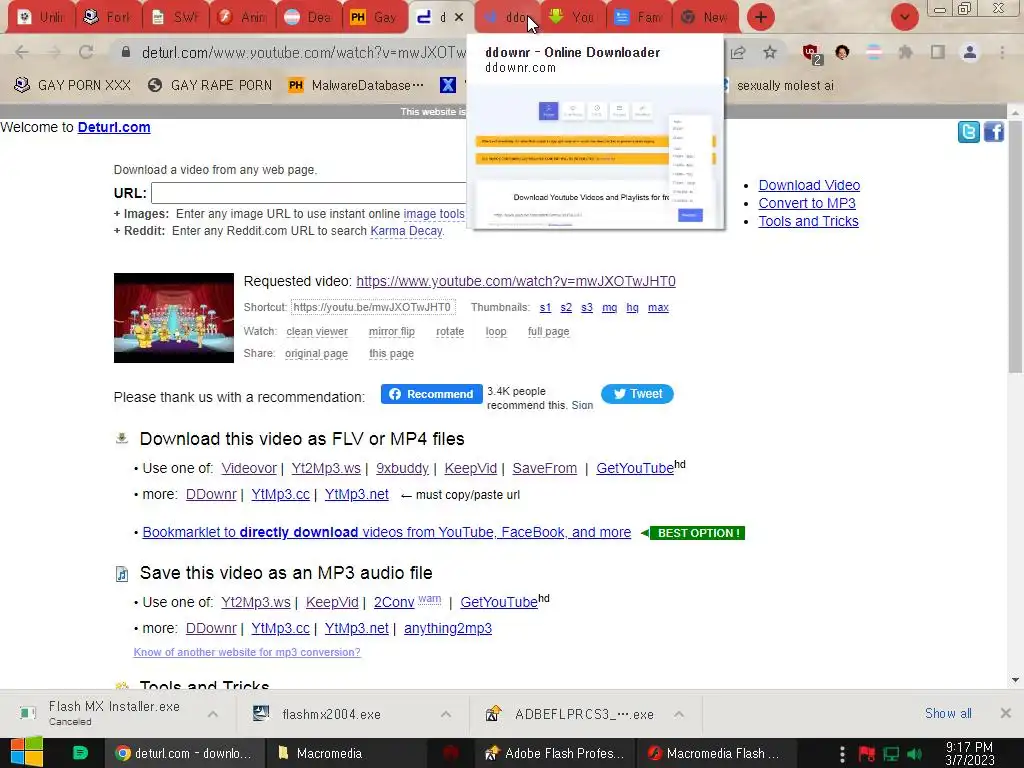Click the Twitter icon at the page top right
Screen dimensions: 1024x768
(968, 132)
